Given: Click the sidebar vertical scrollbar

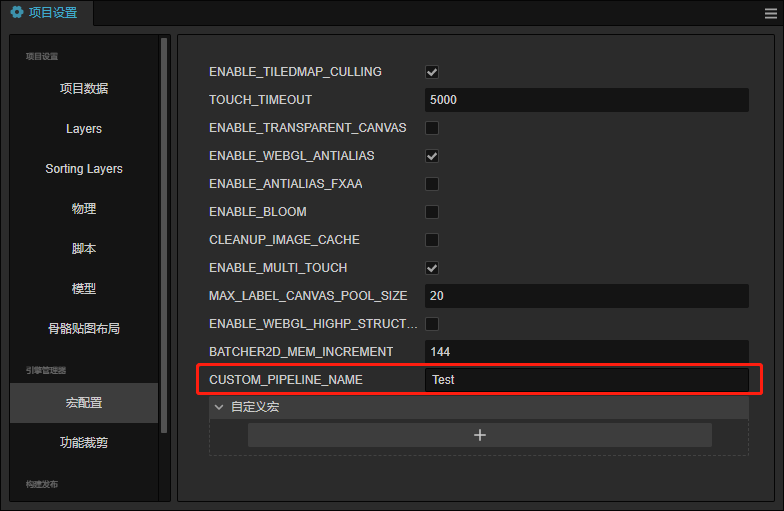Looking at the screenshot, I should click(x=164, y=235).
